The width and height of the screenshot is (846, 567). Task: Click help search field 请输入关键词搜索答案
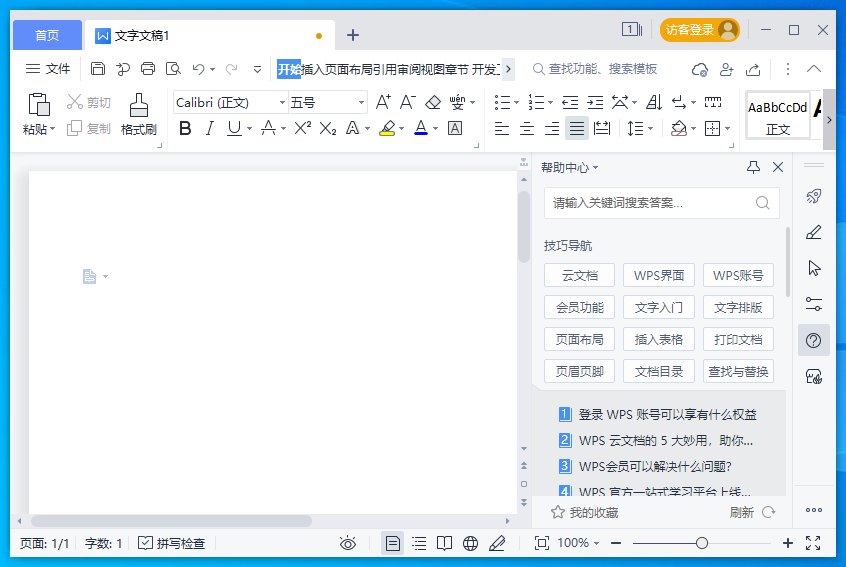pyautogui.click(x=661, y=203)
